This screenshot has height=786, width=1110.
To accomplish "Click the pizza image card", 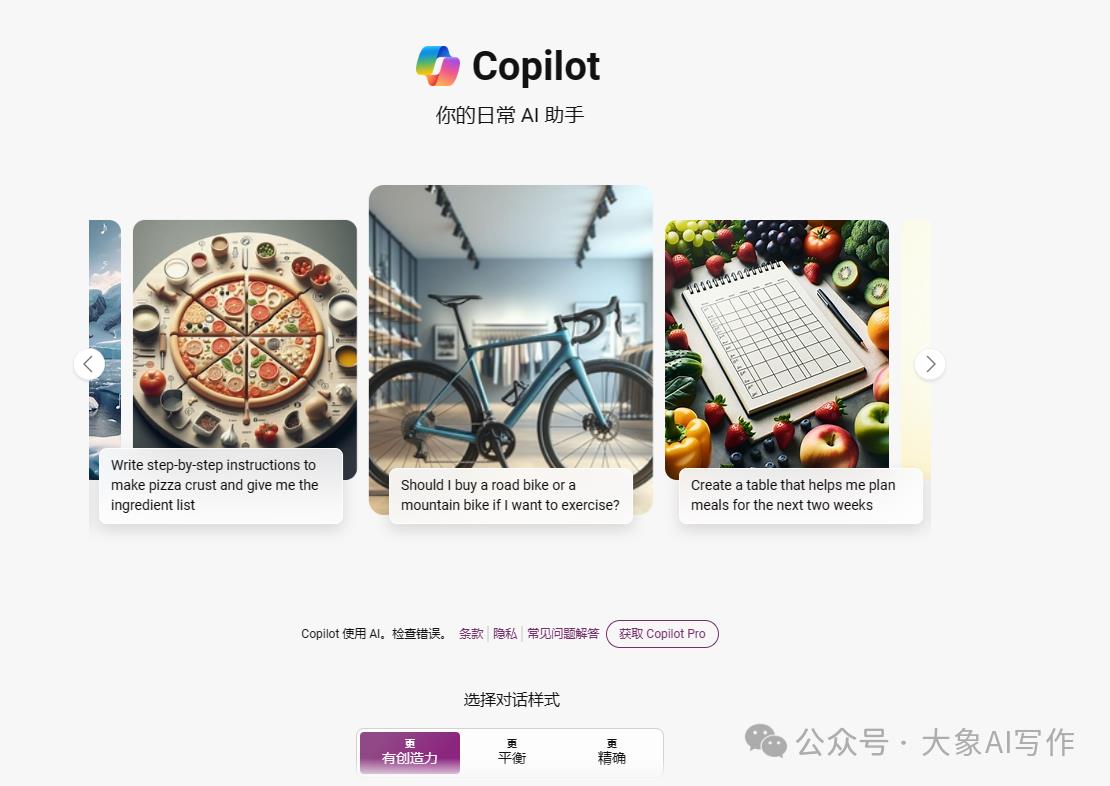I will click(x=245, y=334).
